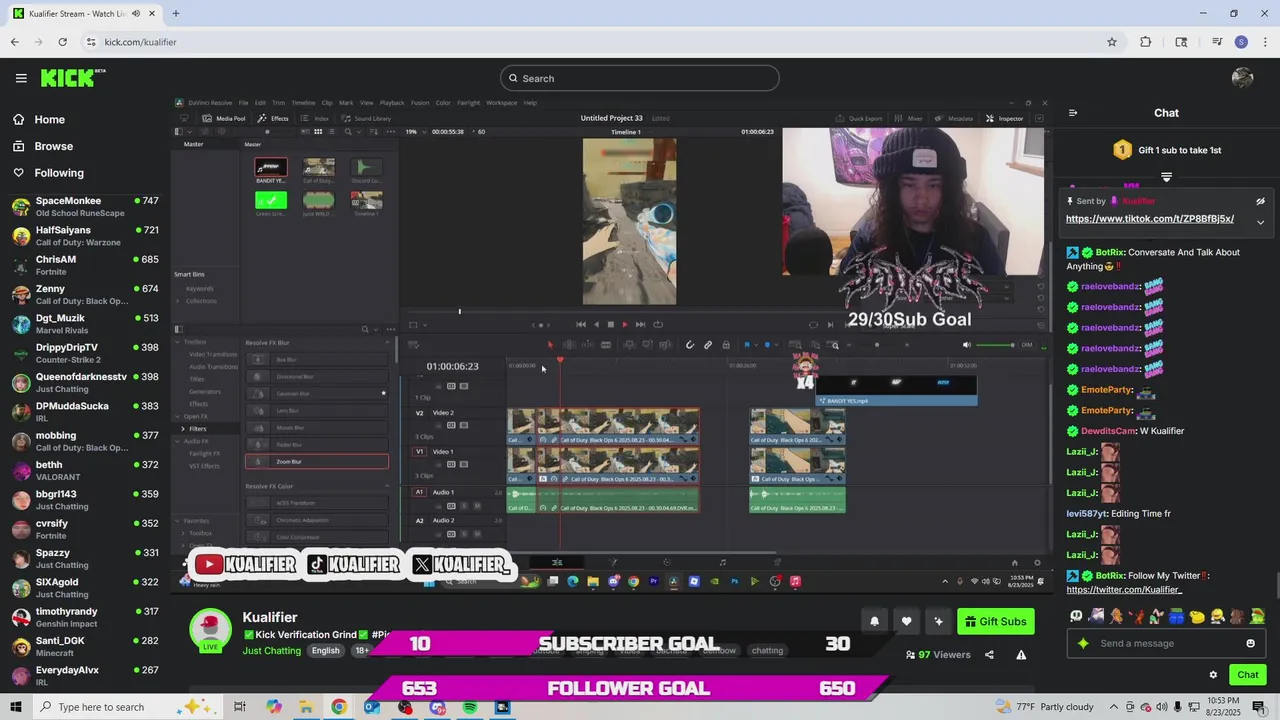Screen dimensions: 1280x720
Task: Open the Resolve File menu
Action: [x=243, y=102]
